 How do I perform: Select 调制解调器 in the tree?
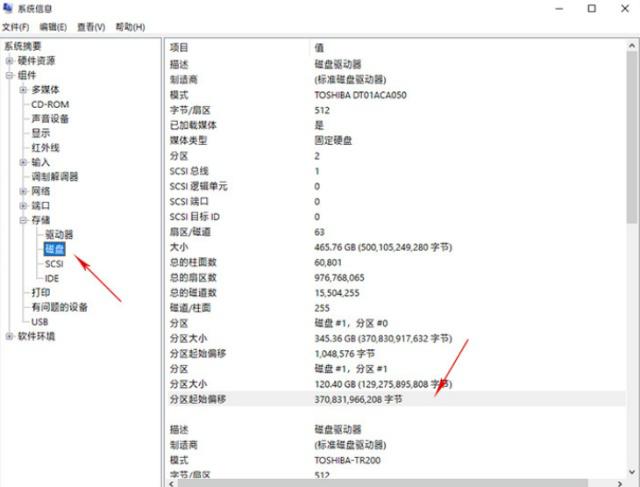pyautogui.click(x=55, y=177)
